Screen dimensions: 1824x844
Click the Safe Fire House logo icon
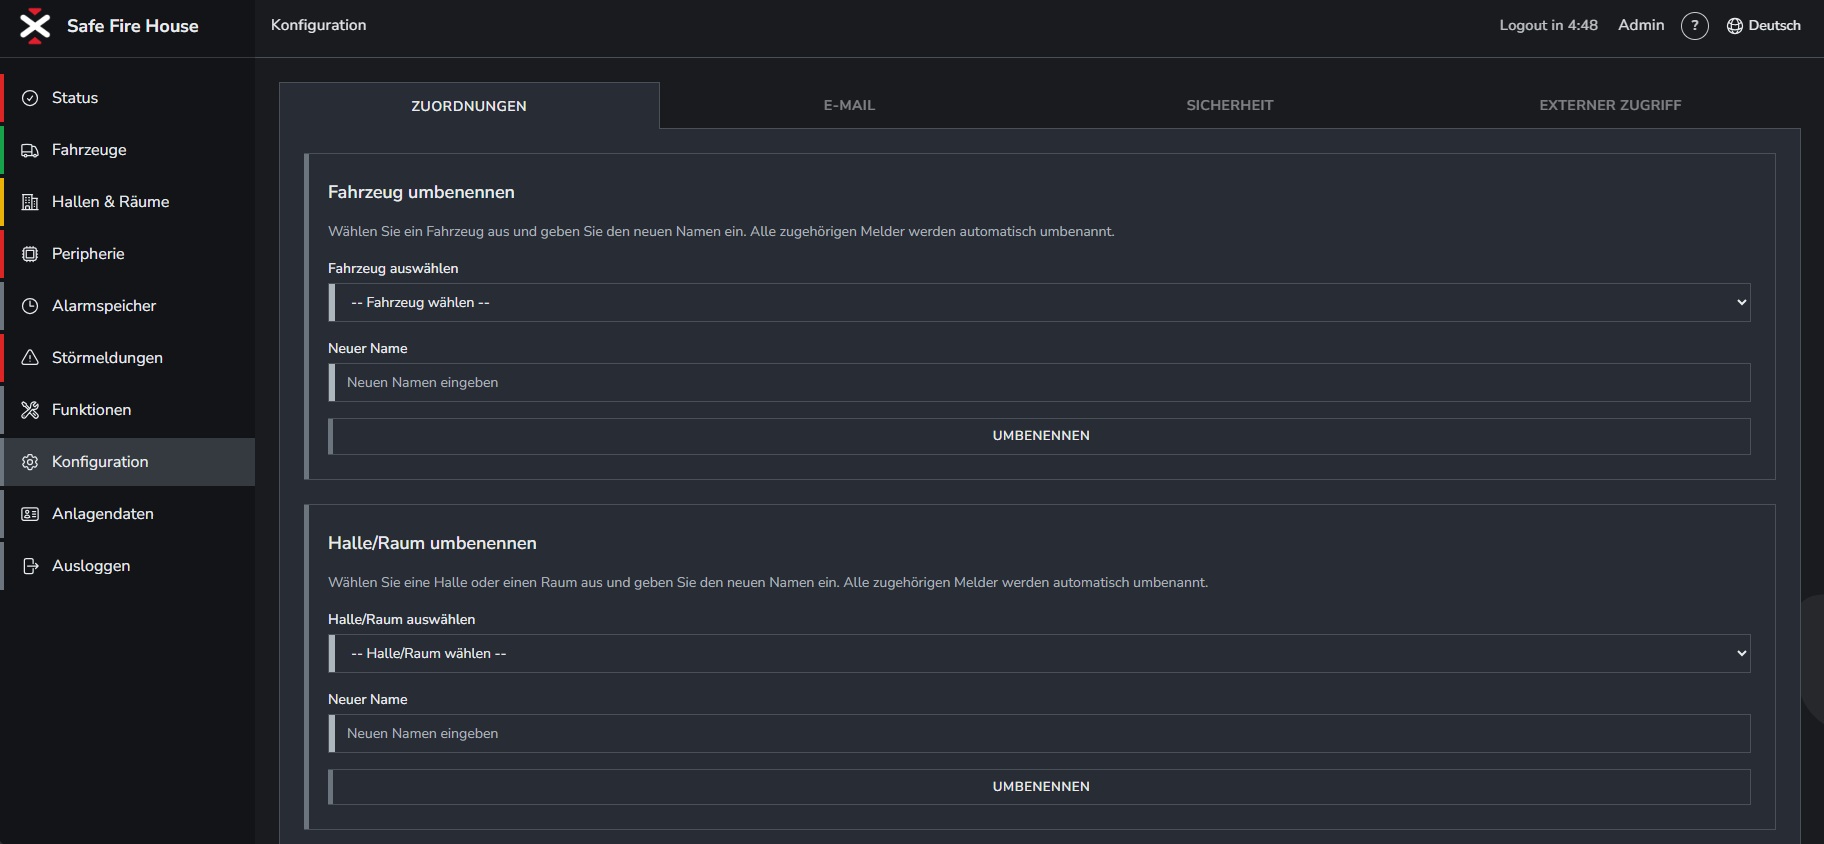[x=35, y=26]
